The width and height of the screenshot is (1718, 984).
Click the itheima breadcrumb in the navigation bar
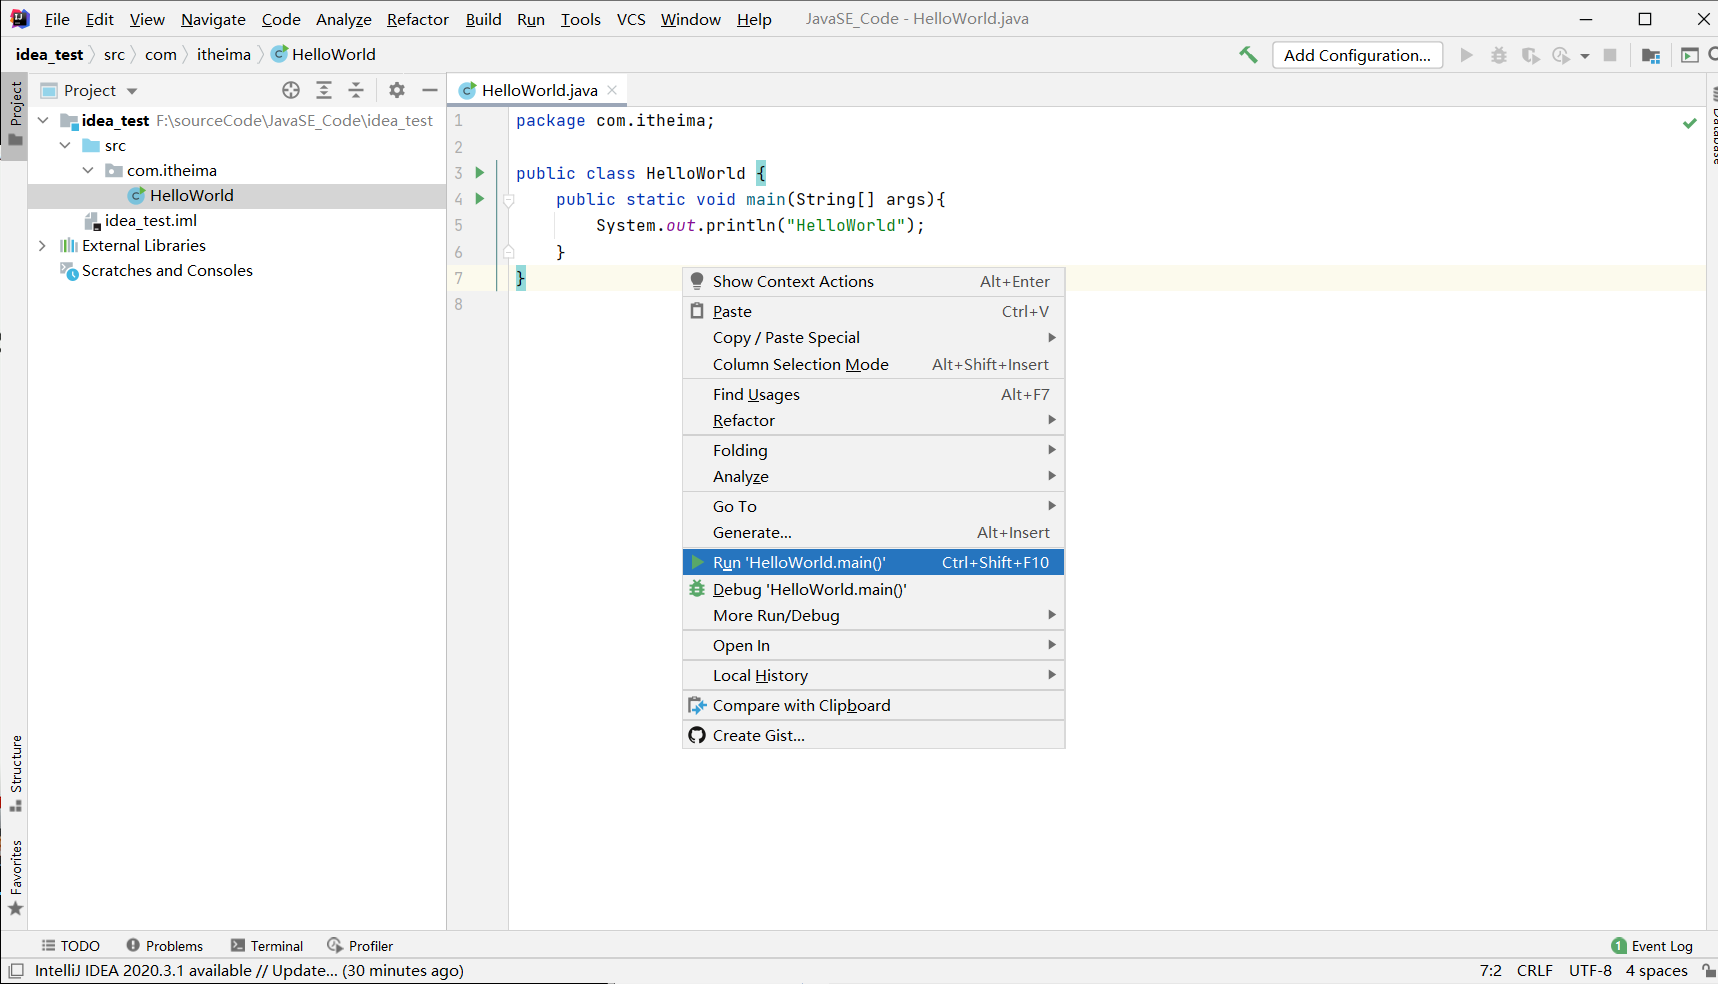224,54
